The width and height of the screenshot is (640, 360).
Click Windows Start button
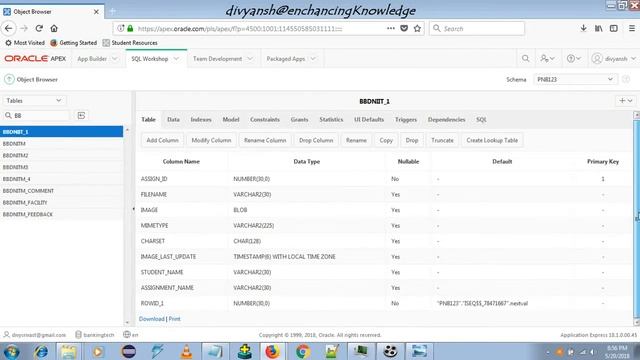pos(11,351)
